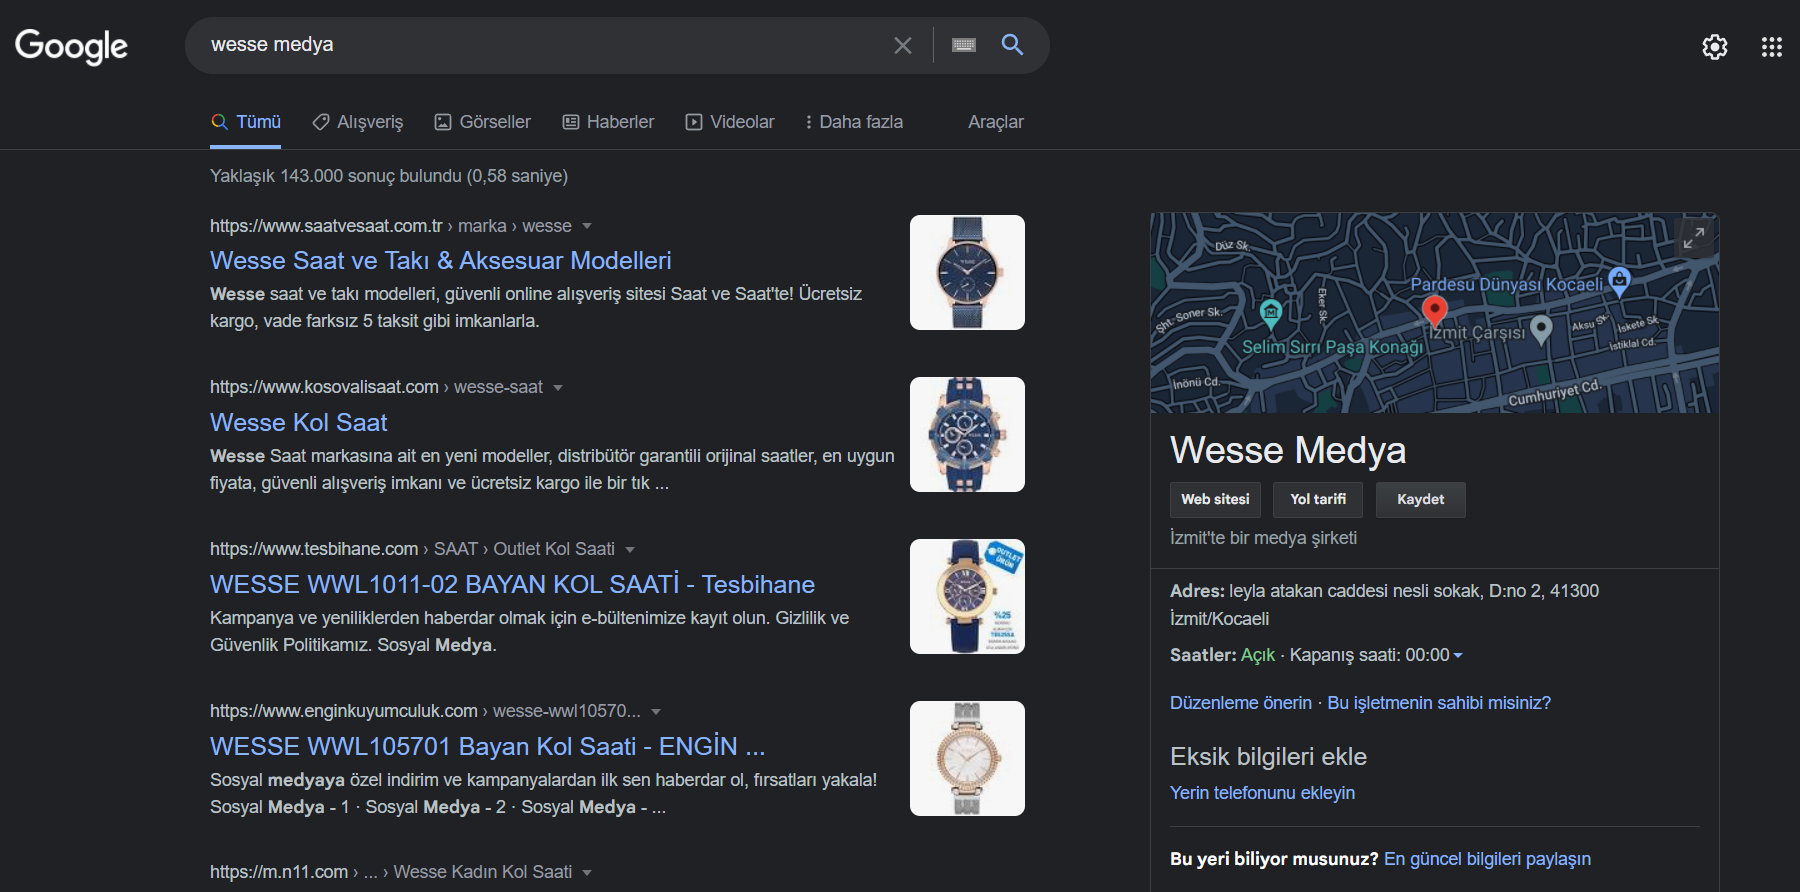Switch to the Alışveriş tab
Image resolution: width=1800 pixels, height=892 pixels.
click(x=358, y=122)
